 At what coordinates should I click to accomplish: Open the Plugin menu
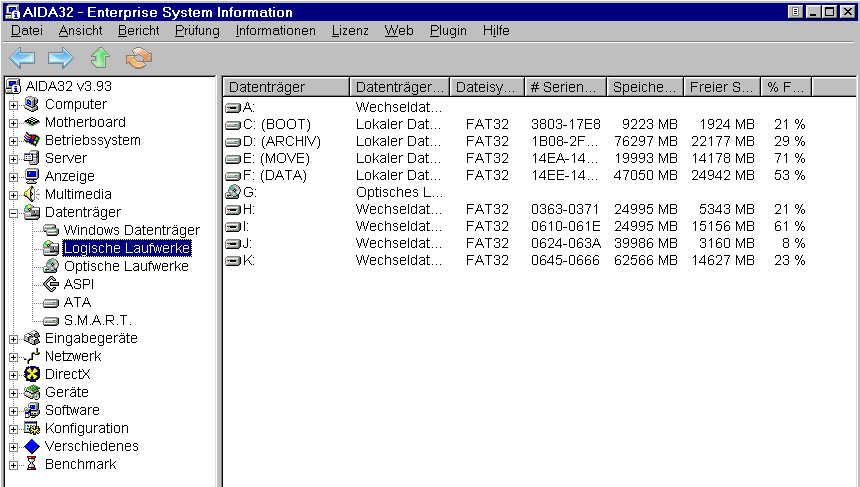pyautogui.click(x=448, y=31)
